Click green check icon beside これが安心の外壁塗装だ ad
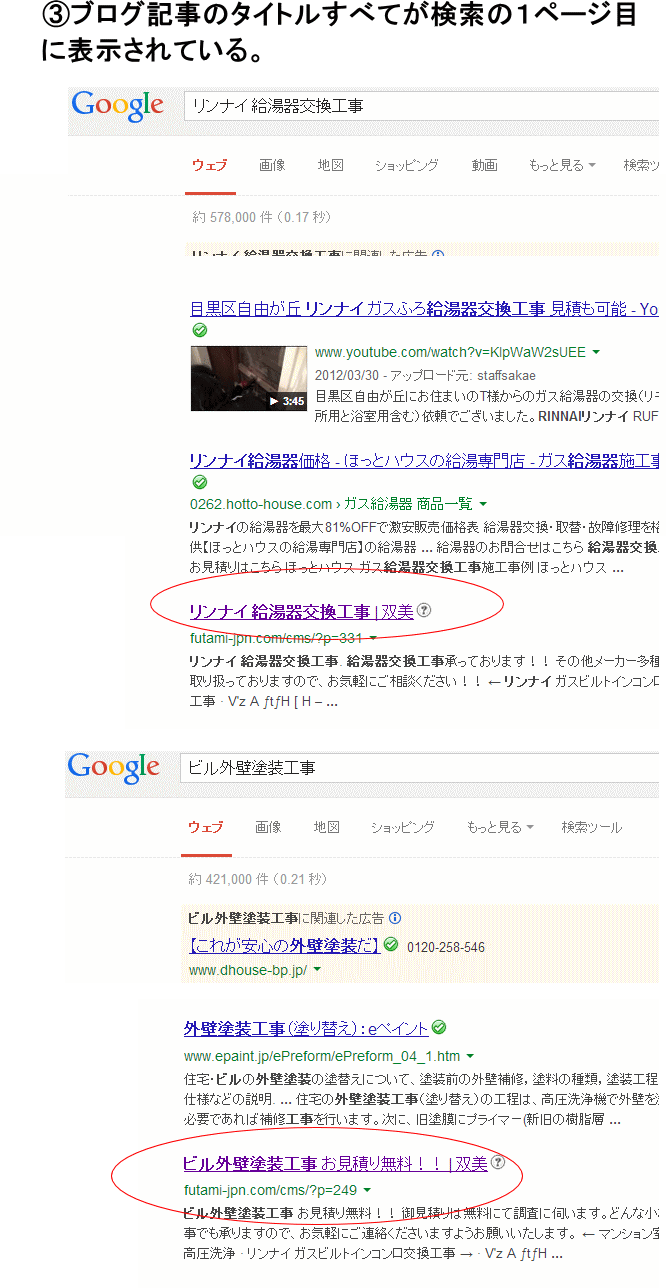This screenshot has height=1288, width=666. coord(391,944)
